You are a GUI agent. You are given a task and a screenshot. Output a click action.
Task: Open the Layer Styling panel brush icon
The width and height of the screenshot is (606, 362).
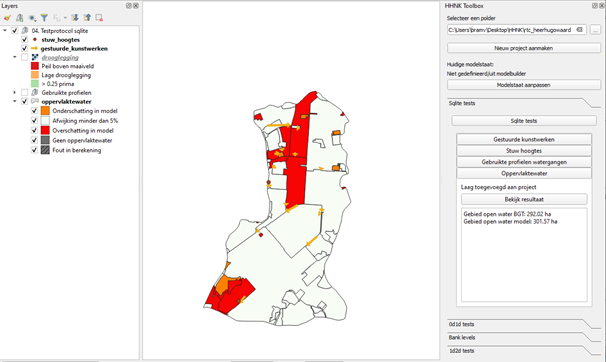click(7, 18)
